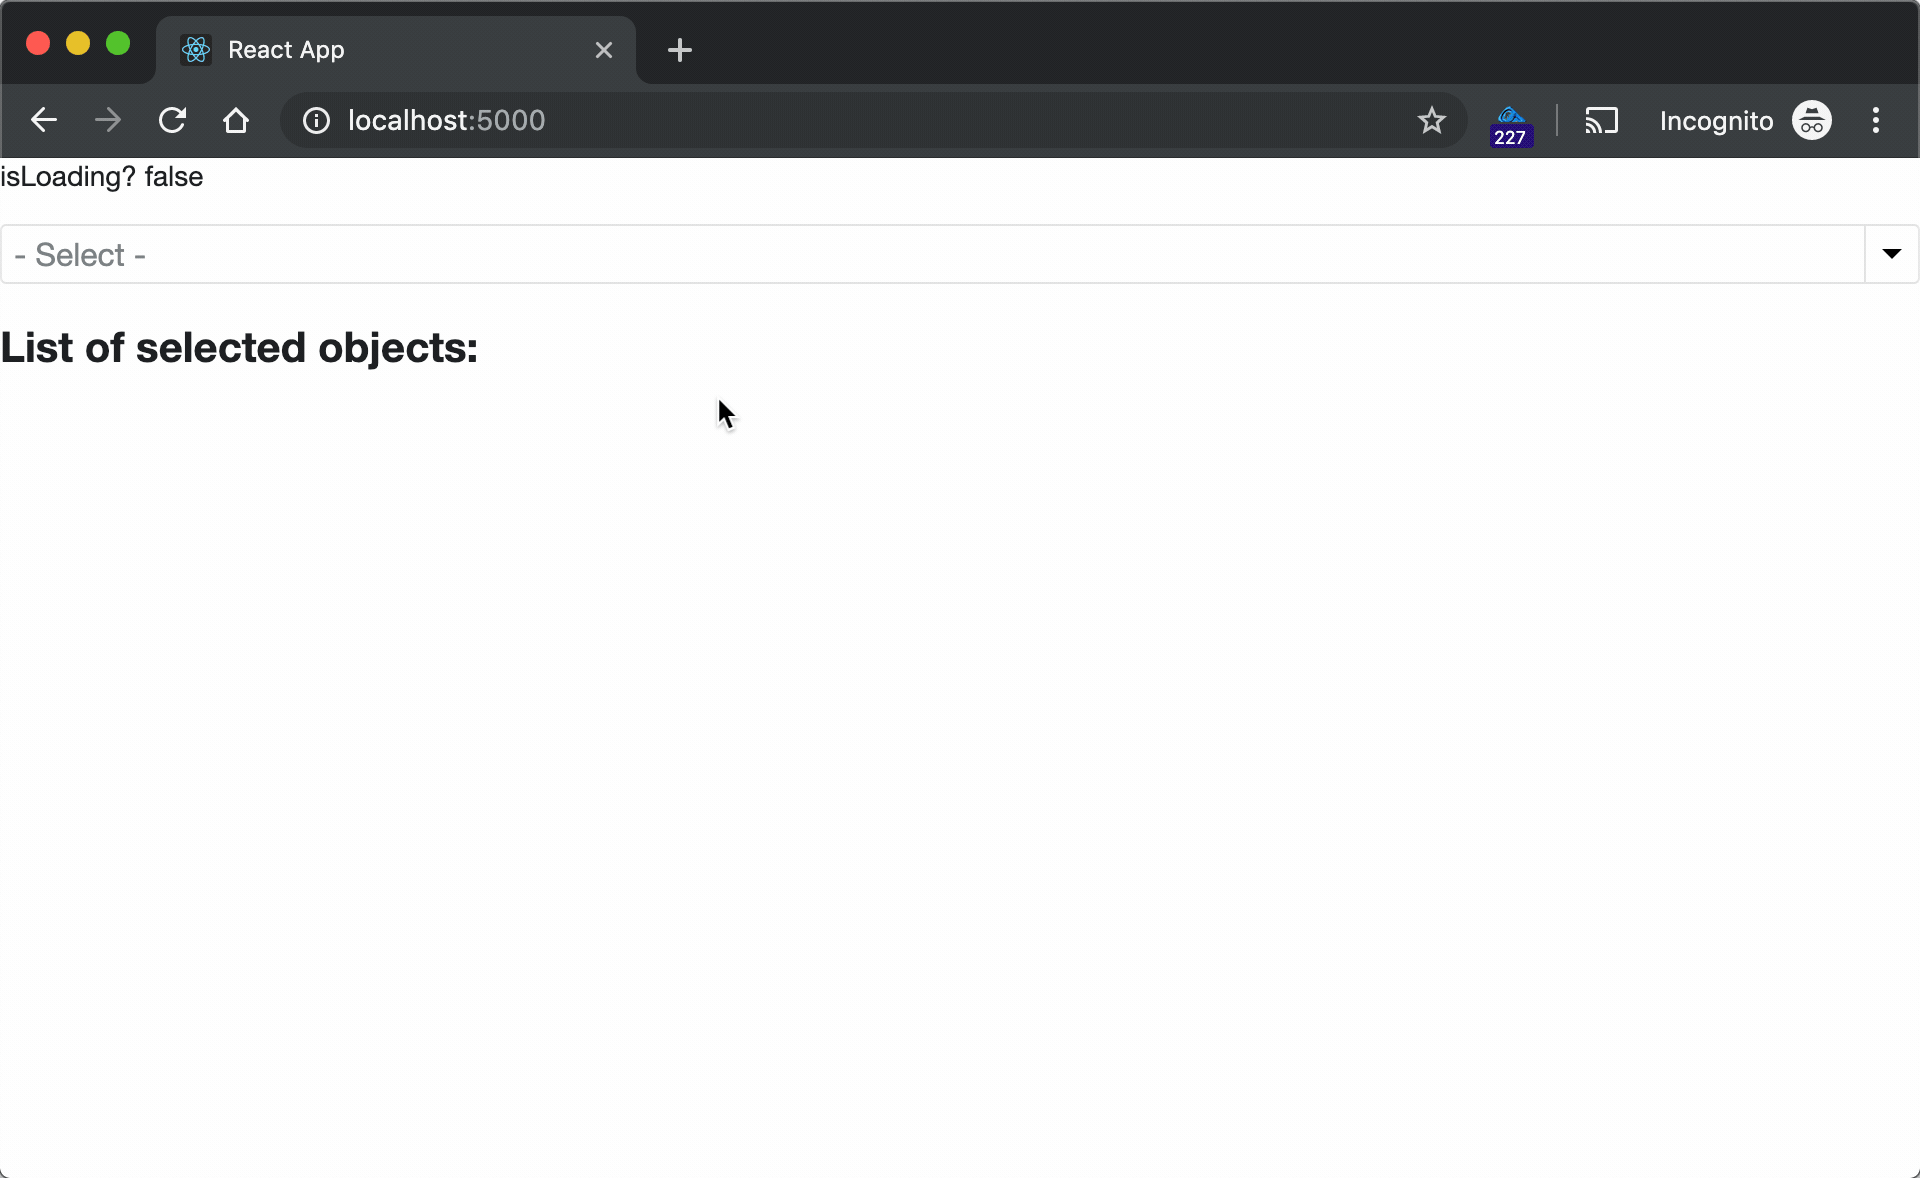The height and width of the screenshot is (1178, 1920).
Task: Open the Chrome three-dot menu
Action: click(1876, 120)
